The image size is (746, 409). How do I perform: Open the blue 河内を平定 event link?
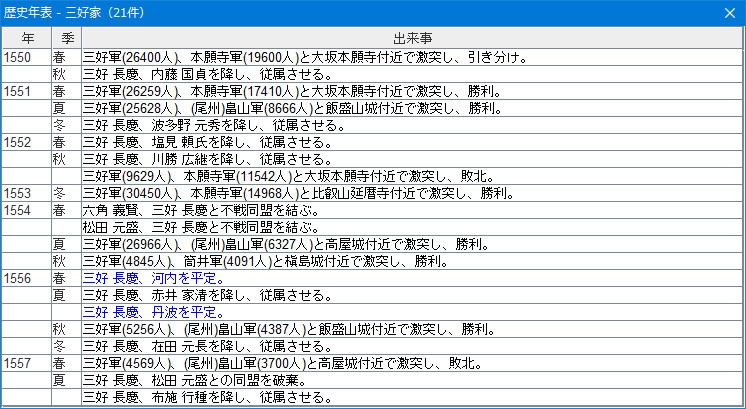tap(153, 278)
